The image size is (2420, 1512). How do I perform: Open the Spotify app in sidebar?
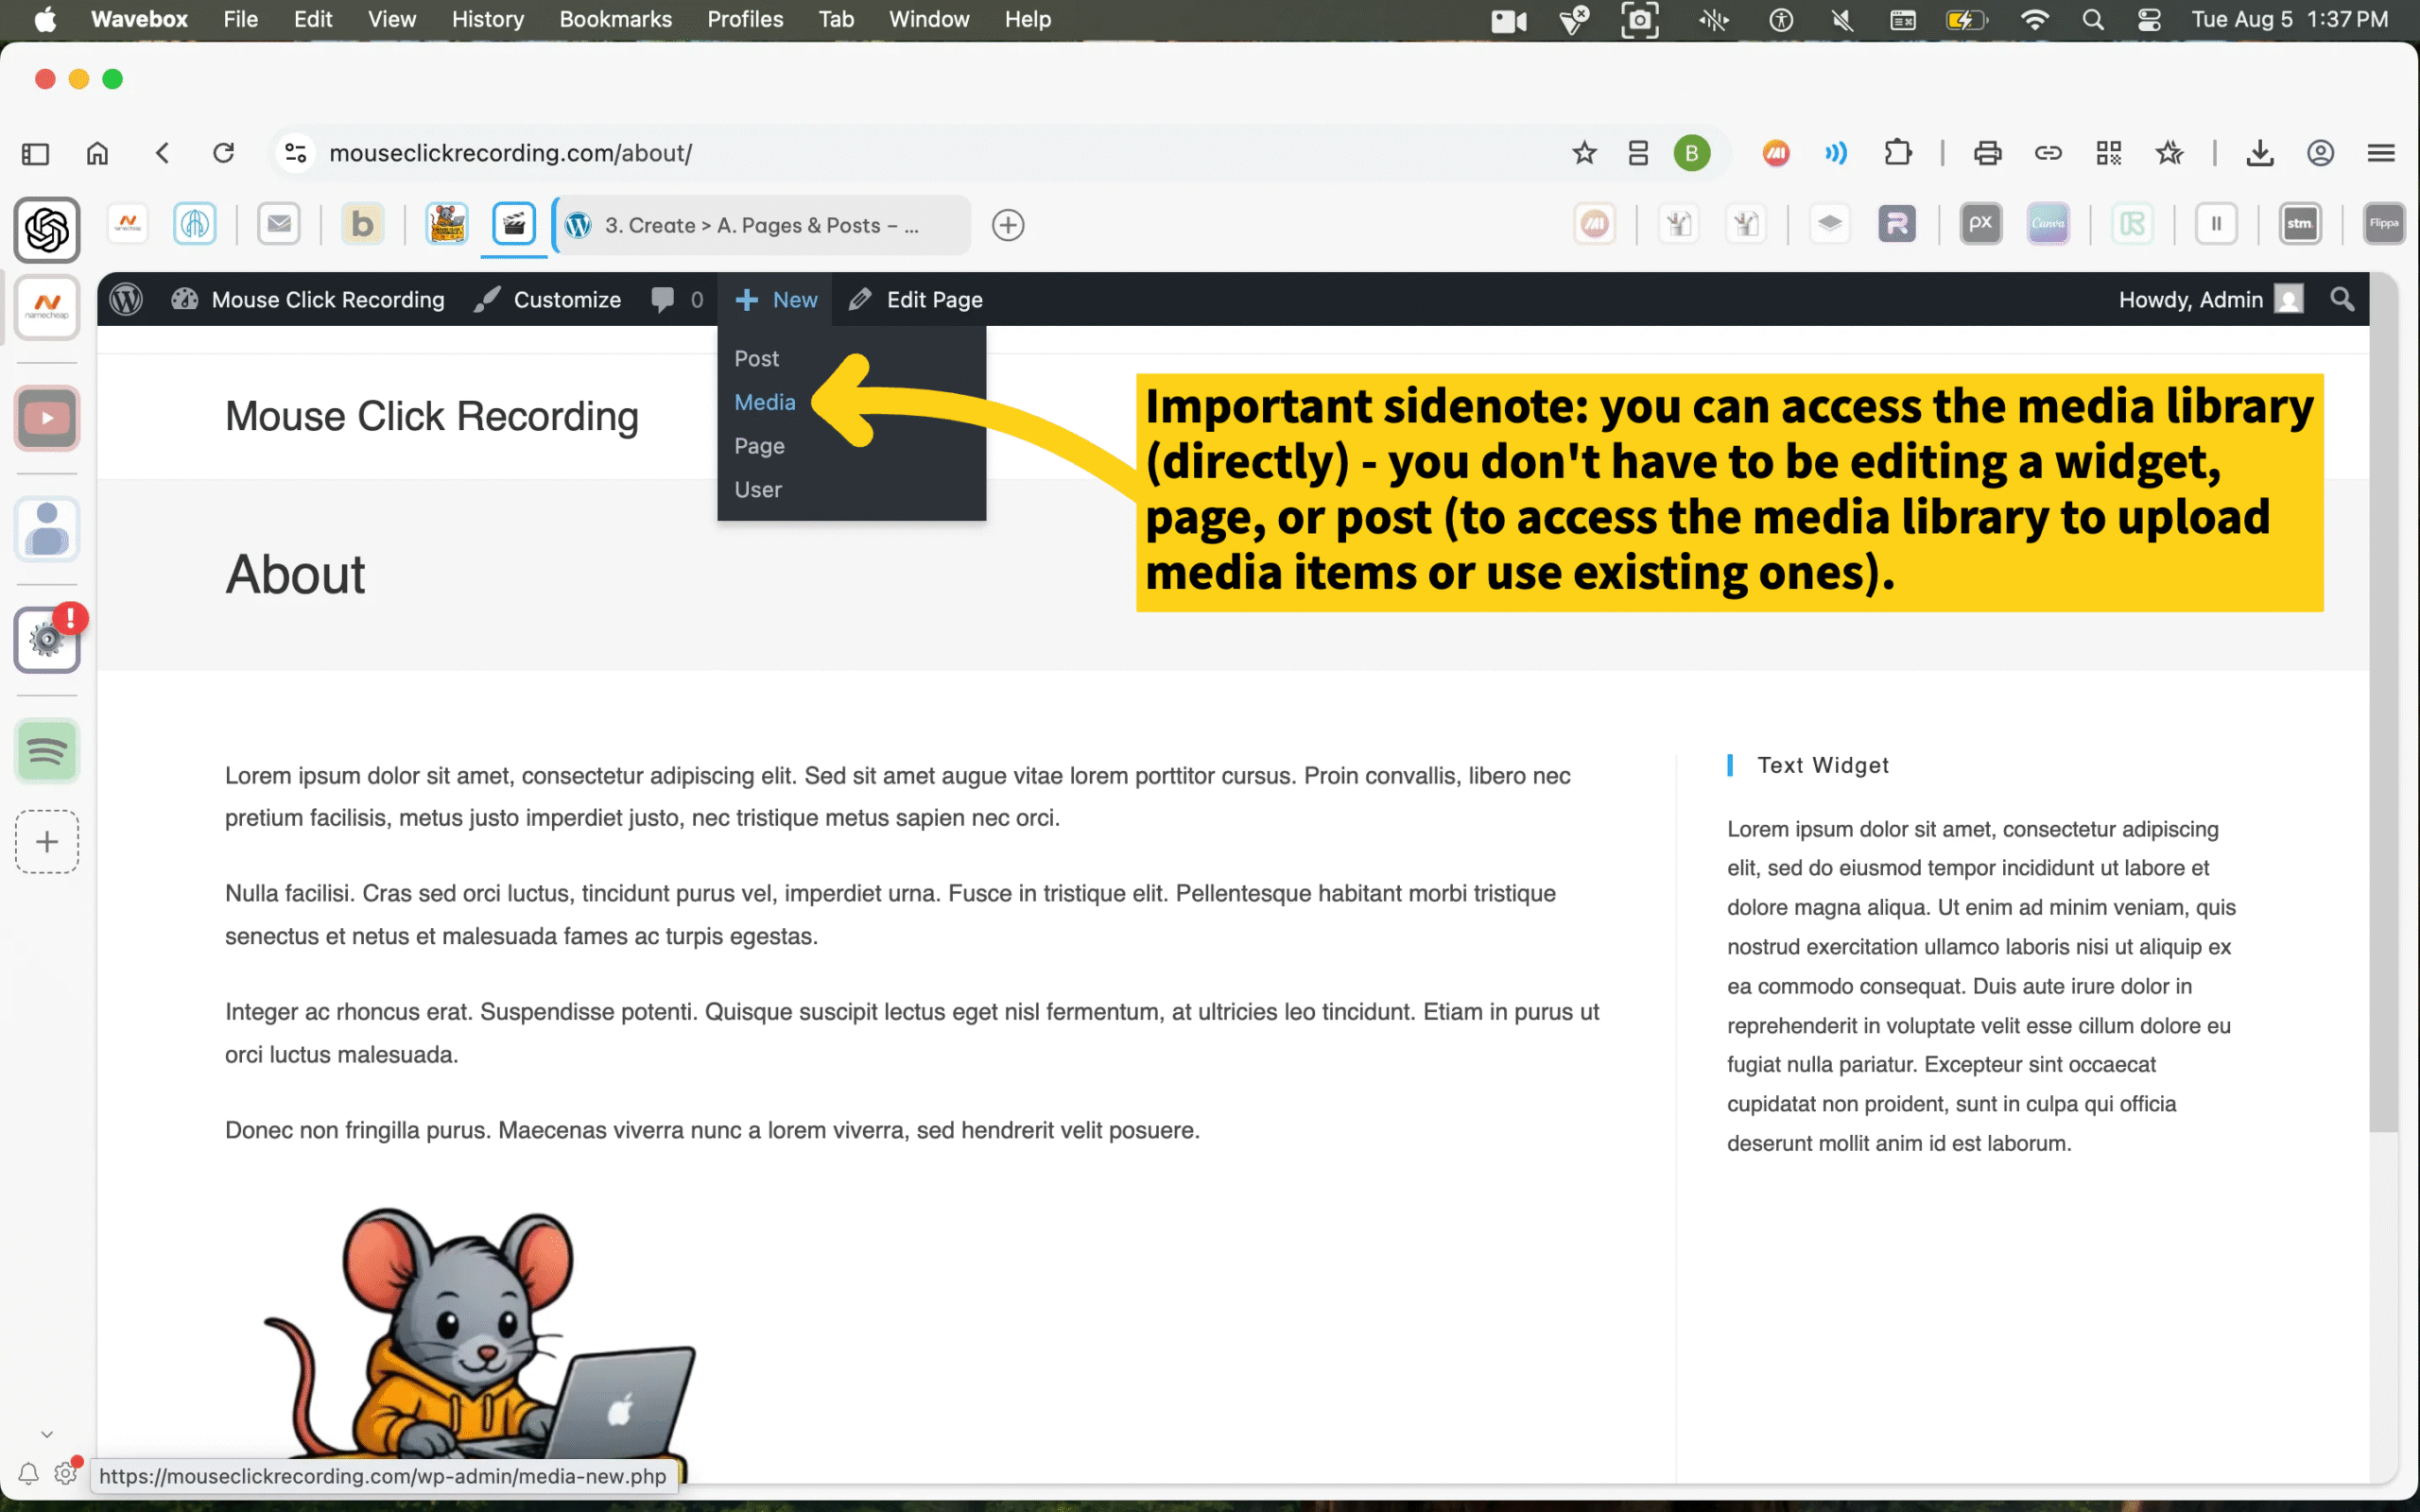[46, 751]
